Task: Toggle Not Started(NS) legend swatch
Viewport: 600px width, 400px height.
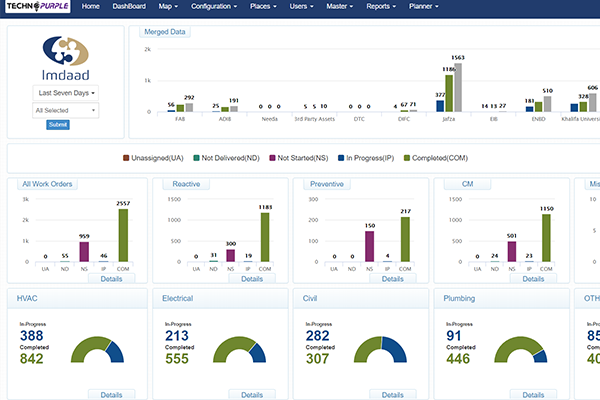Action: click(272, 158)
